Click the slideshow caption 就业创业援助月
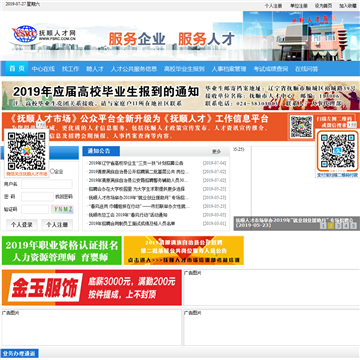The width and height of the screenshot is (360, 360). click(x=295, y=220)
